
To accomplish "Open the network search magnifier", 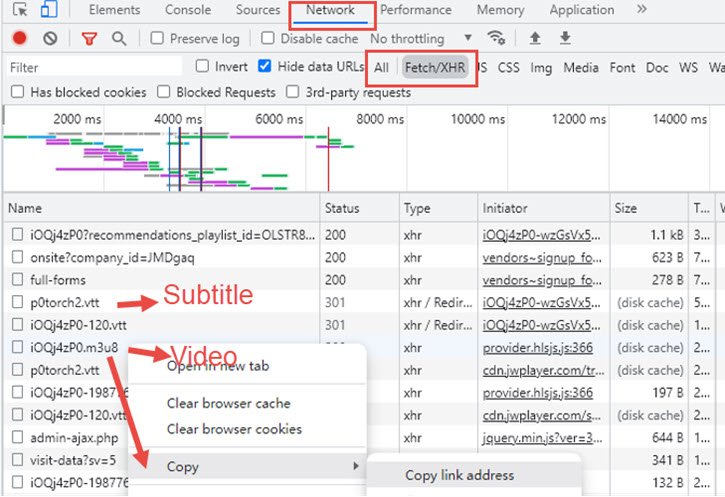I will click(x=119, y=38).
